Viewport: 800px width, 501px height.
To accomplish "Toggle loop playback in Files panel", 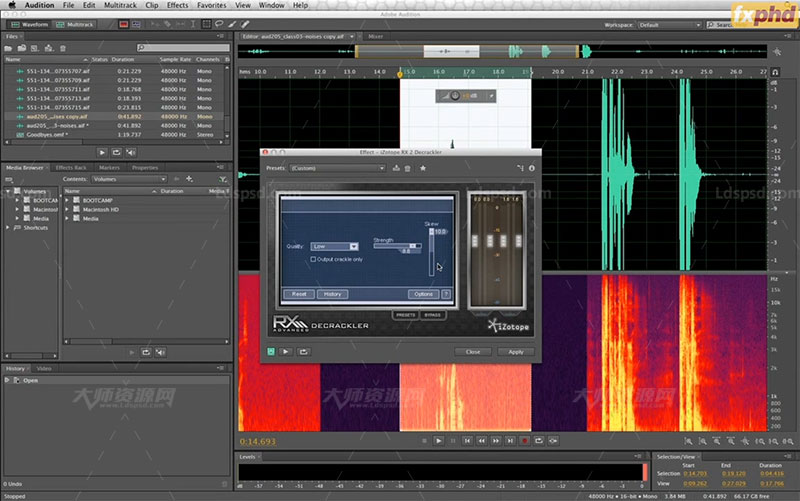I will click(x=116, y=152).
